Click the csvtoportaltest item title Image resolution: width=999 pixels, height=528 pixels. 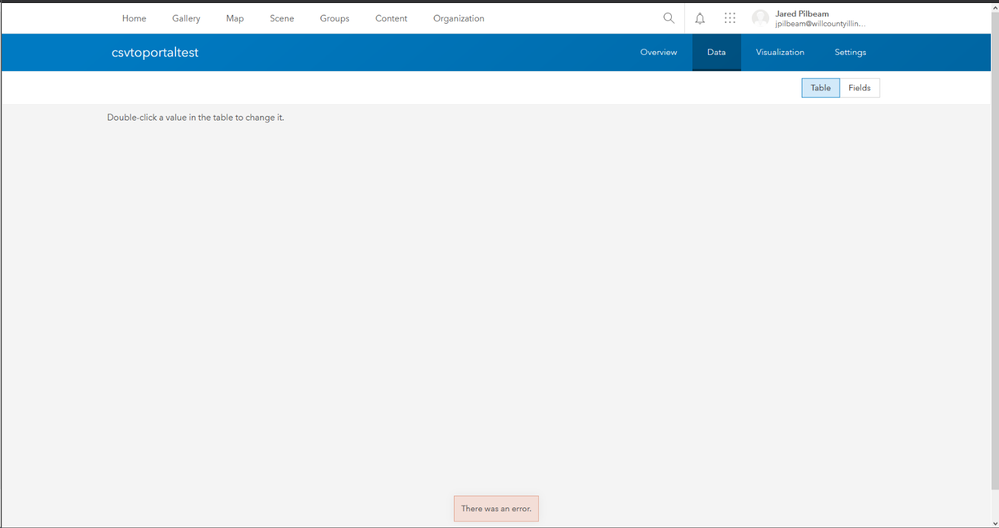click(155, 52)
